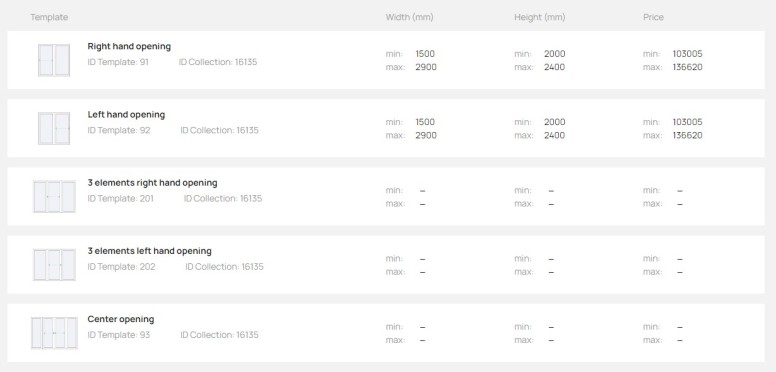The width and height of the screenshot is (776, 372).
Task: Click ID Template: 91 text
Action: pos(118,62)
